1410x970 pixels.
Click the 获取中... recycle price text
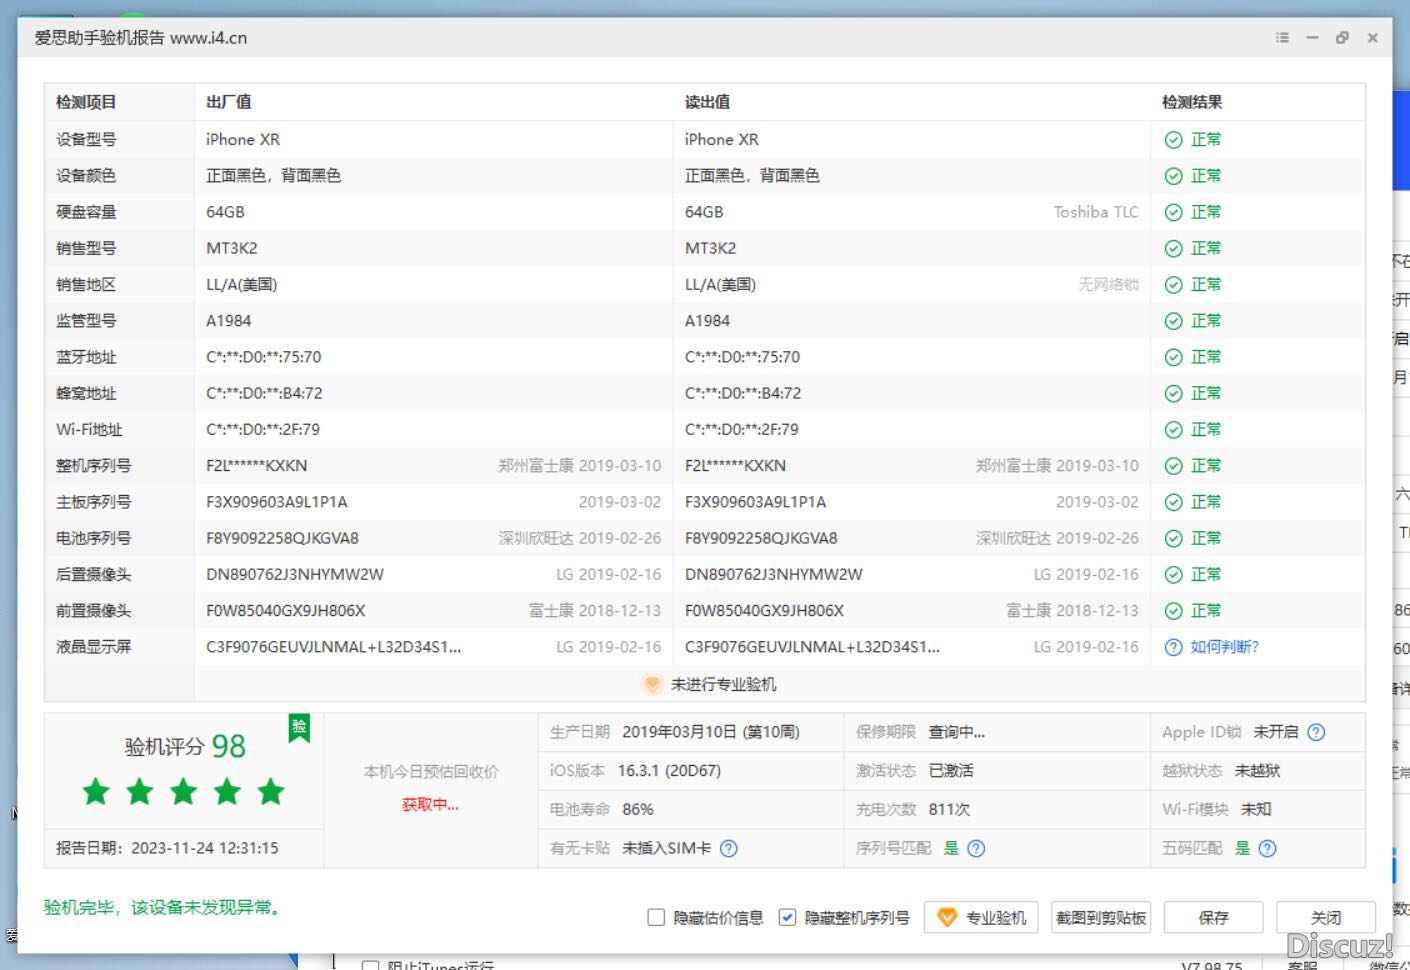(x=430, y=805)
